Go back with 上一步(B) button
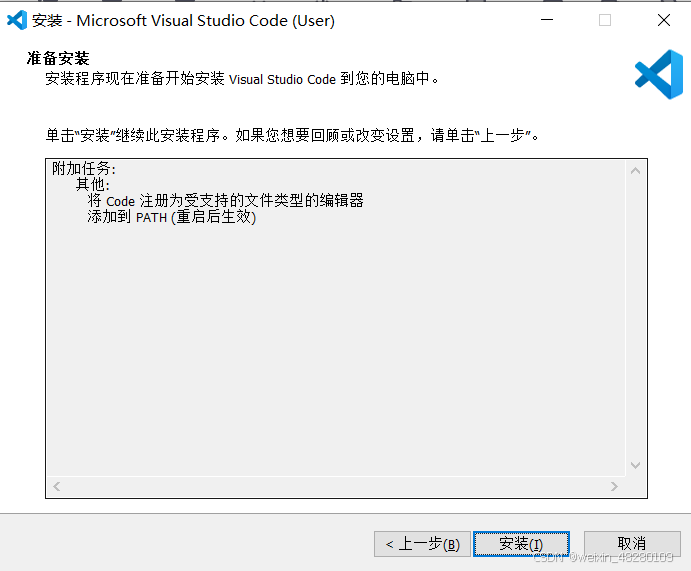Image resolution: width=691 pixels, height=571 pixels. click(x=422, y=544)
